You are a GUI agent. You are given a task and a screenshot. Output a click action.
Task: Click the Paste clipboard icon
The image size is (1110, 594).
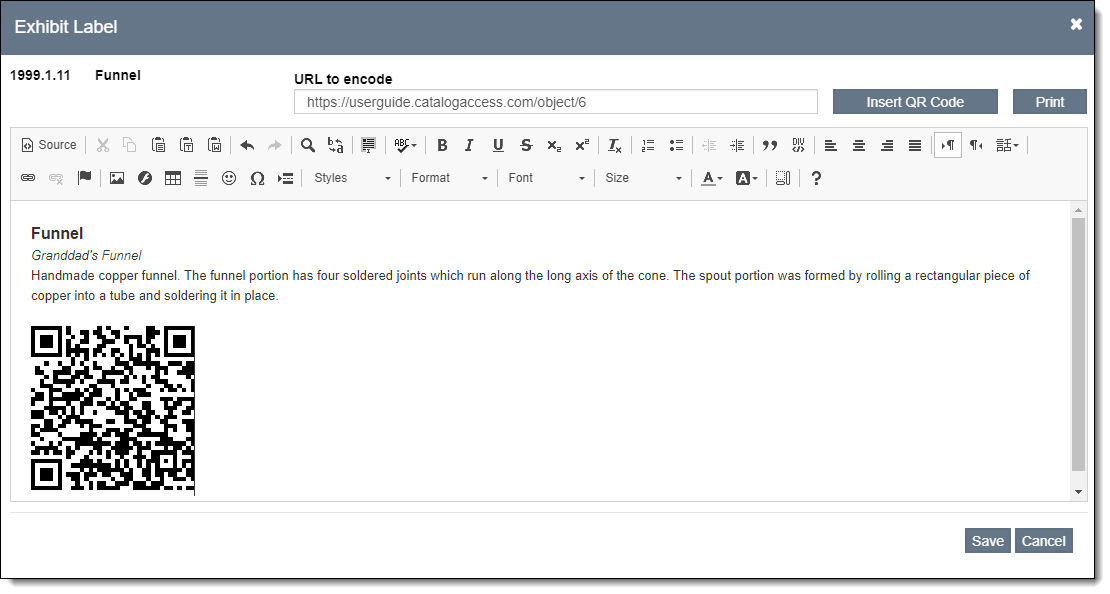click(x=159, y=145)
